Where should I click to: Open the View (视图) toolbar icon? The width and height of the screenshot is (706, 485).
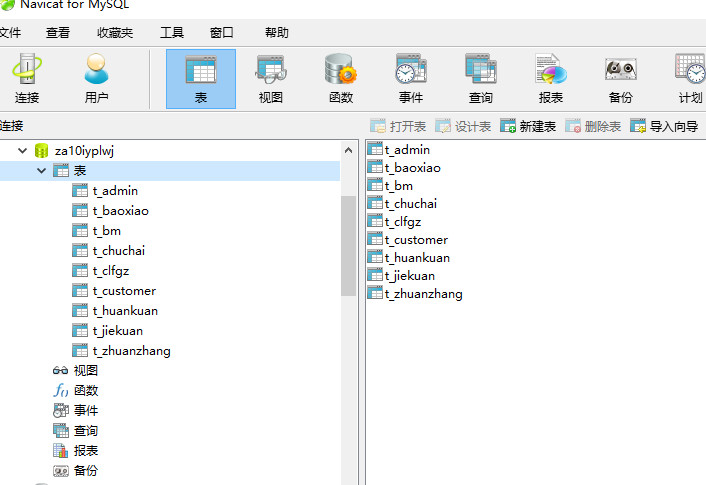(x=271, y=79)
